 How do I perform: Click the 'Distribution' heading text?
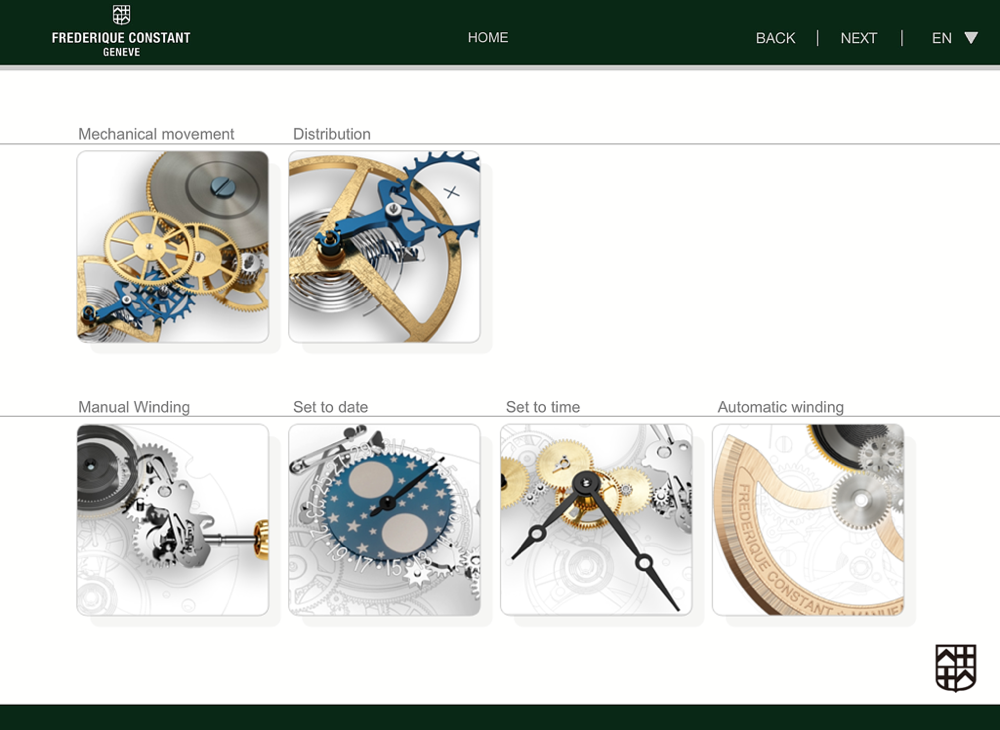[x=332, y=134]
